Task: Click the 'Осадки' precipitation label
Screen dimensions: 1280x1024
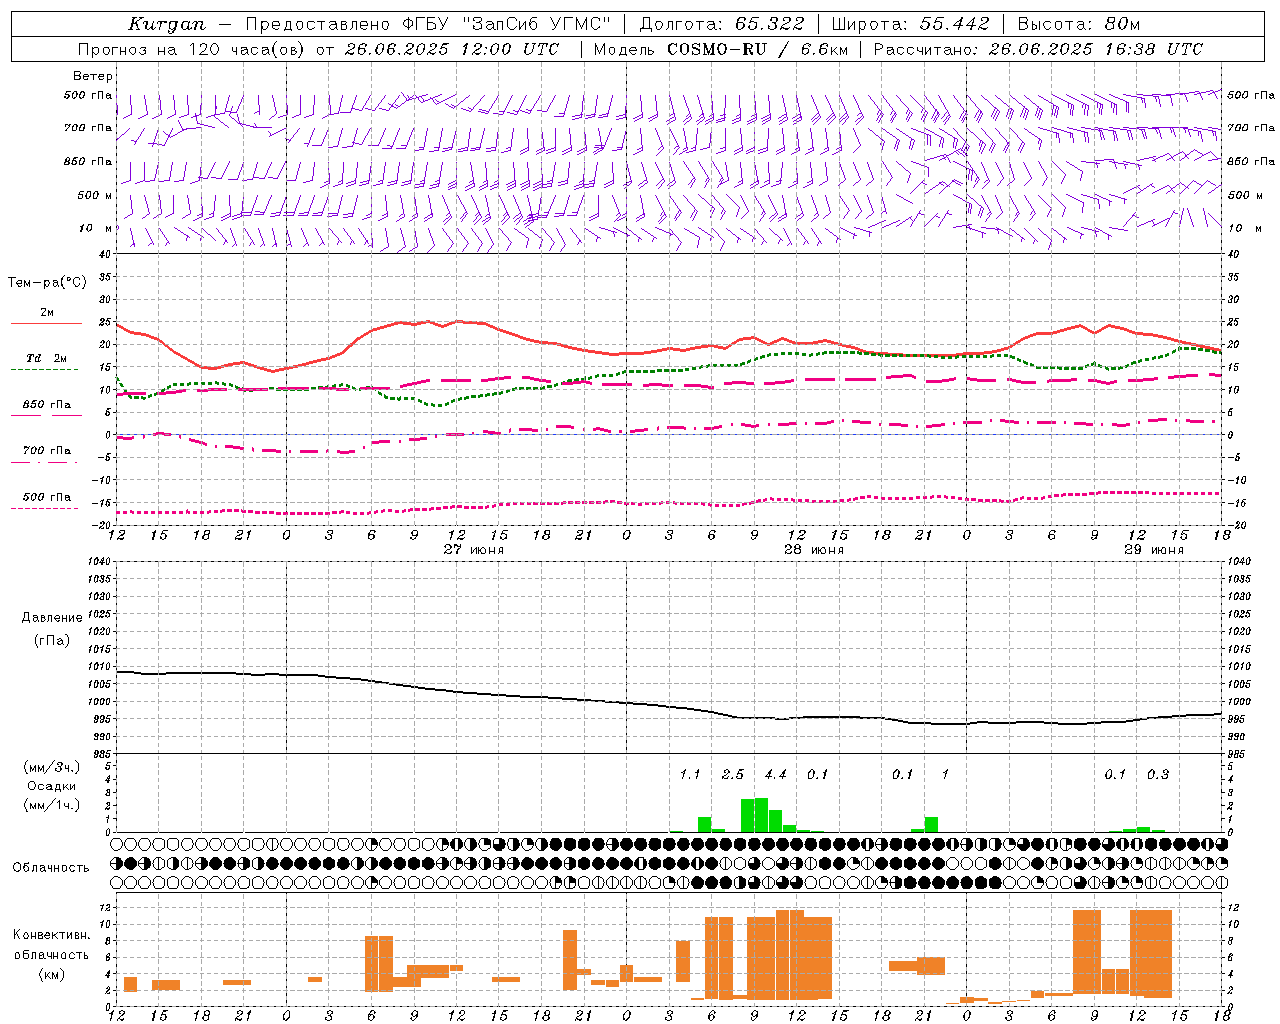Action: (x=52, y=786)
